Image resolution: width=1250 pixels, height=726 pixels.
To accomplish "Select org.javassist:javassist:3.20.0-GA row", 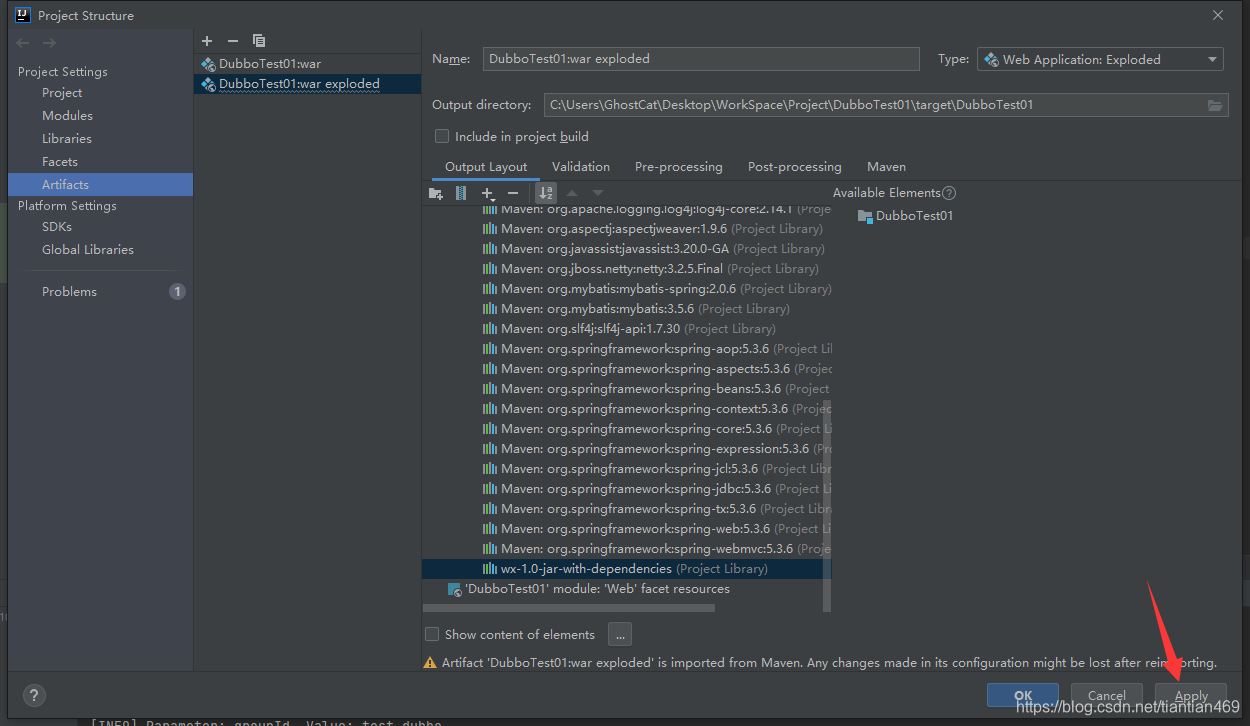I will 626,249.
